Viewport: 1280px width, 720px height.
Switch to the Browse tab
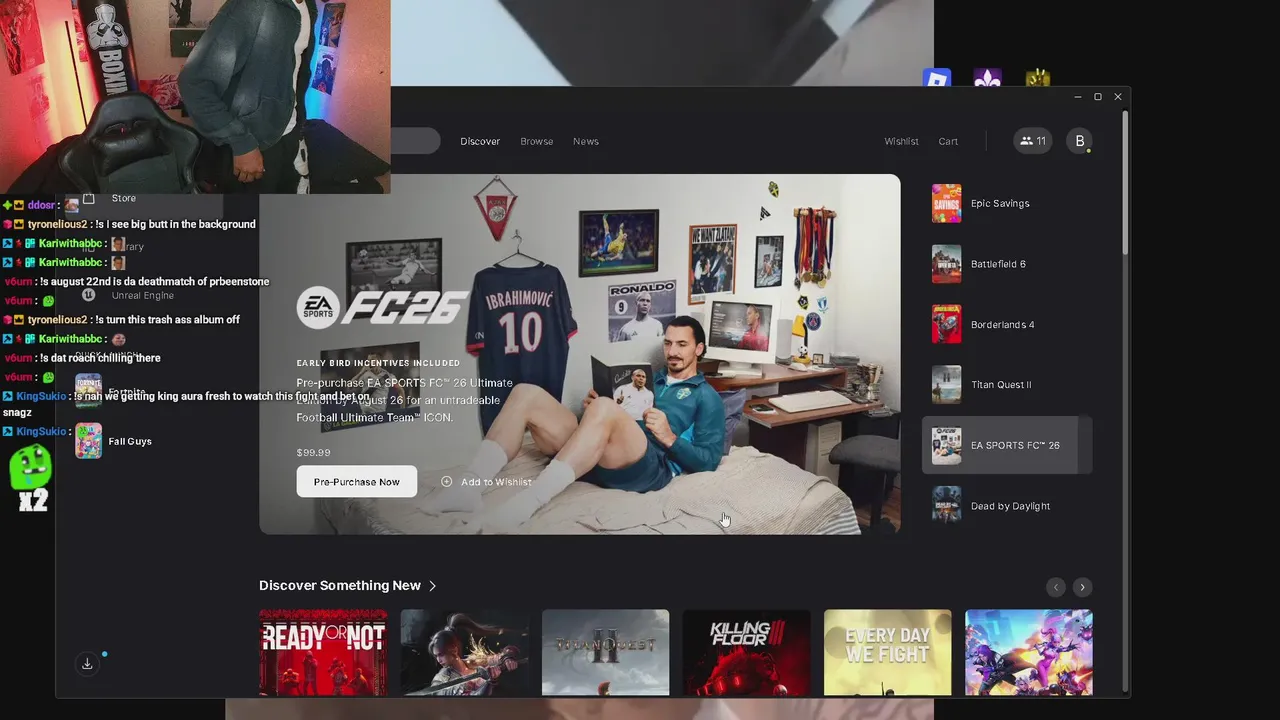click(x=536, y=141)
